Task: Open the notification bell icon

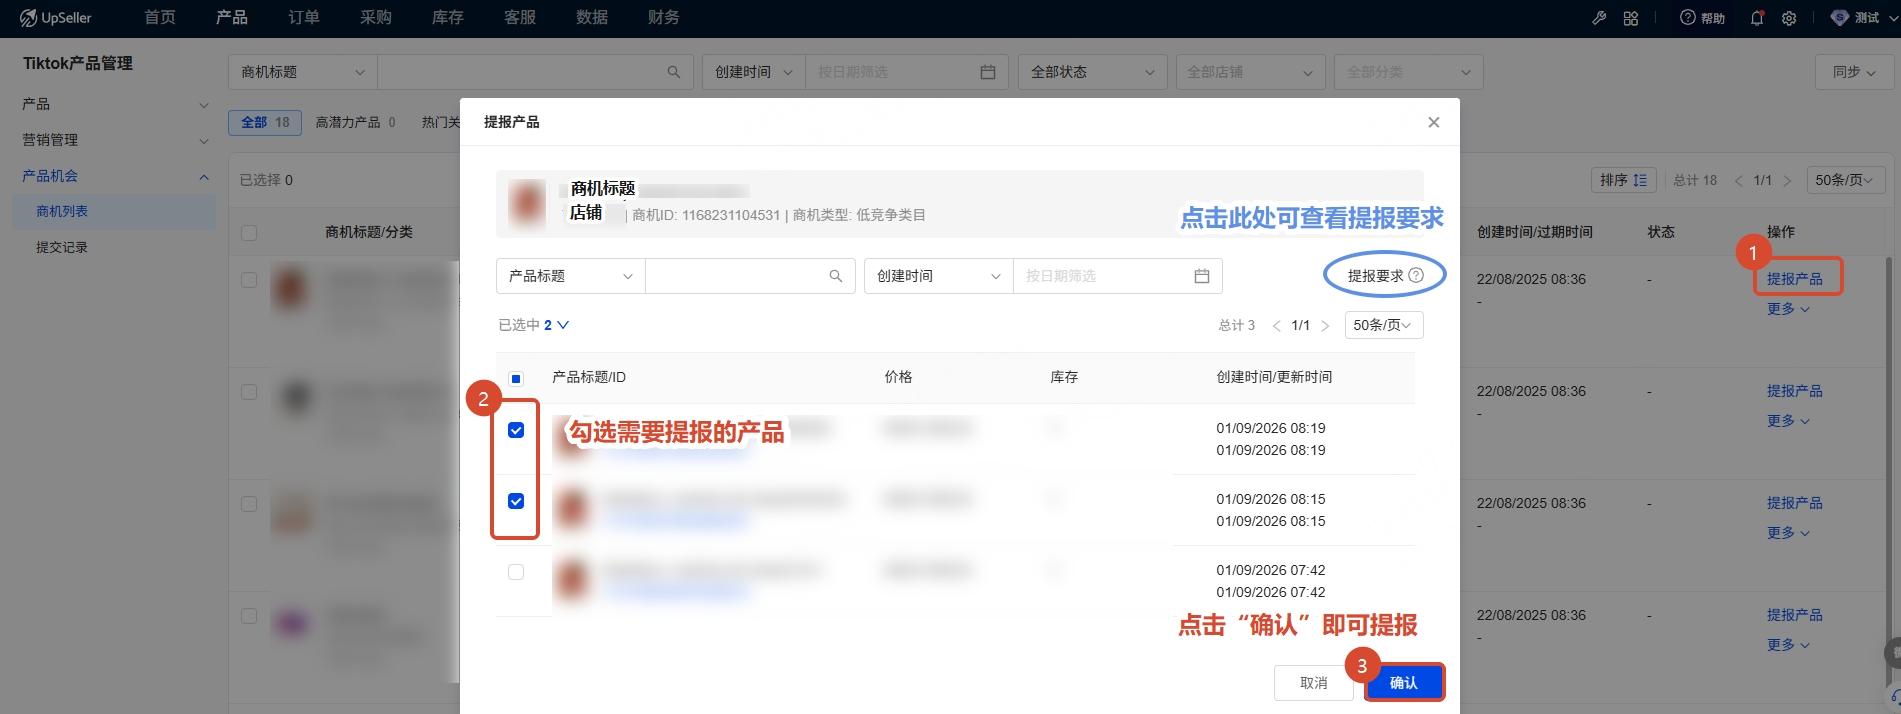Action: (x=1757, y=18)
